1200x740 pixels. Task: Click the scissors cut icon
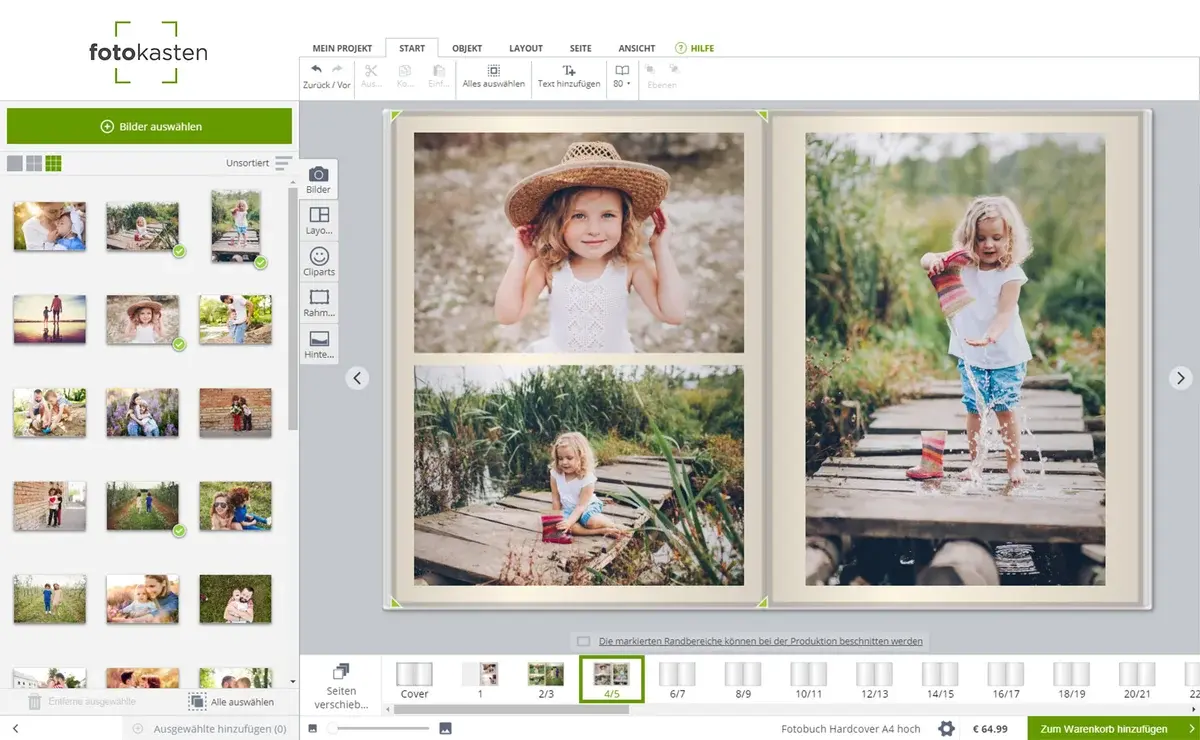click(371, 71)
